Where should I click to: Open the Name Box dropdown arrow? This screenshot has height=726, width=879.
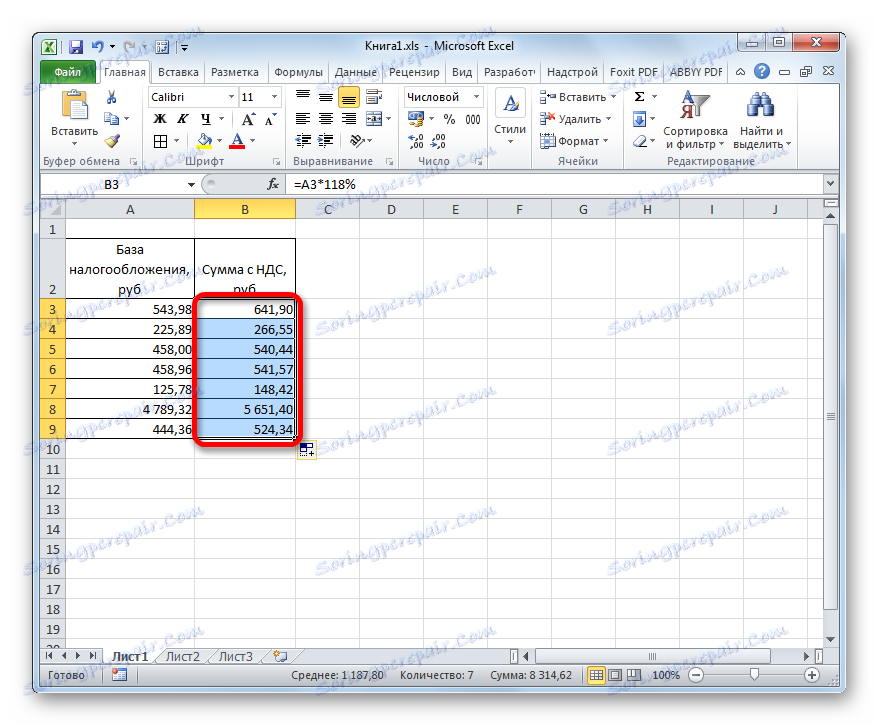click(191, 184)
